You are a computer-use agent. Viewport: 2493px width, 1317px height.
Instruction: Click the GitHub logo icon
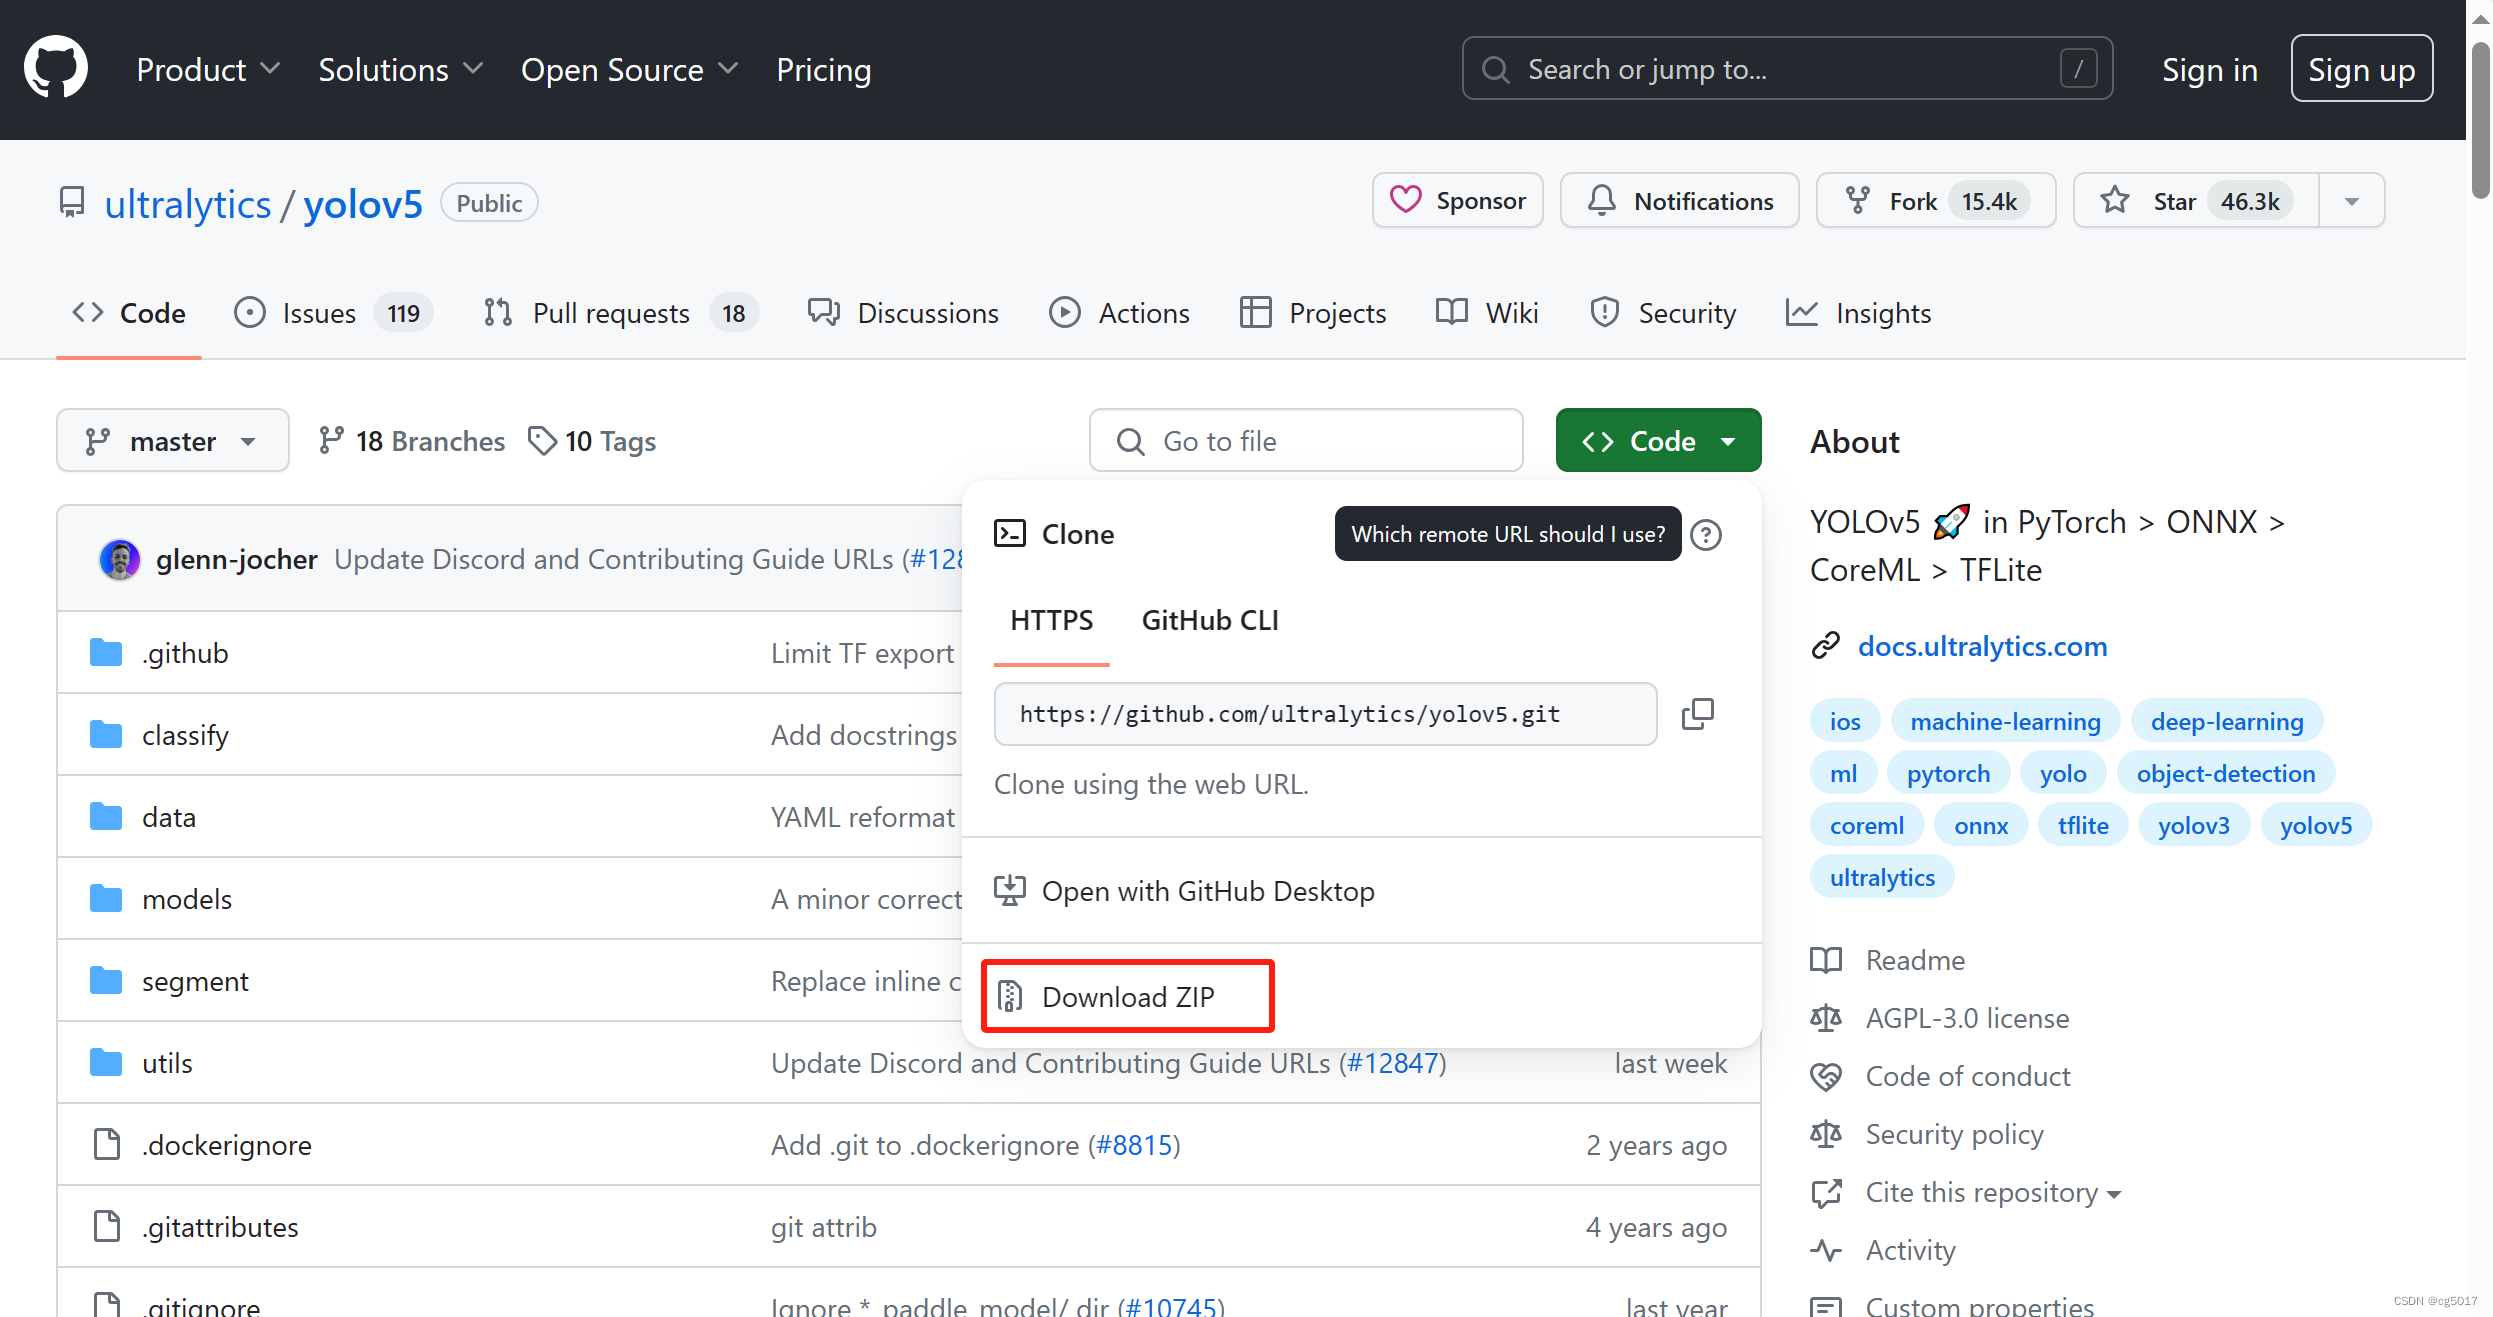tap(56, 68)
